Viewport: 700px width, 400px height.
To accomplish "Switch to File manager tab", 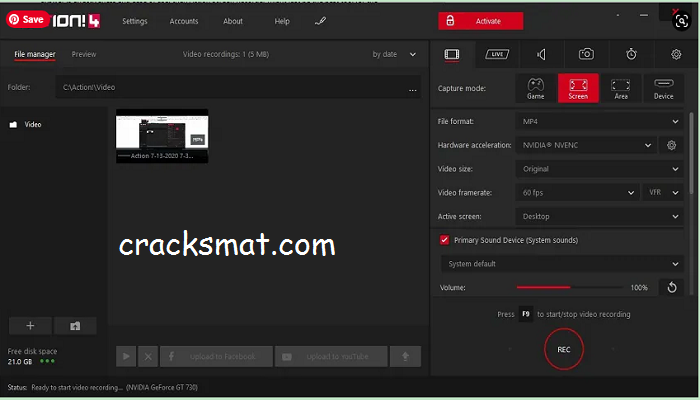I will [x=35, y=54].
